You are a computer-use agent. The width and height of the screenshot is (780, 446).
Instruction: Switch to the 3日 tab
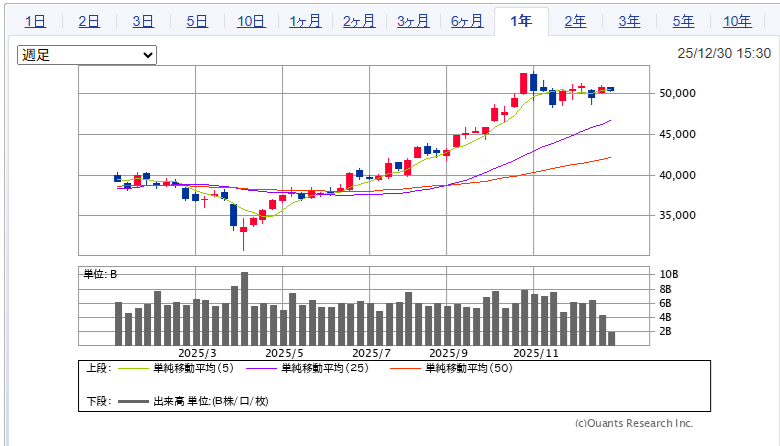[143, 21]
